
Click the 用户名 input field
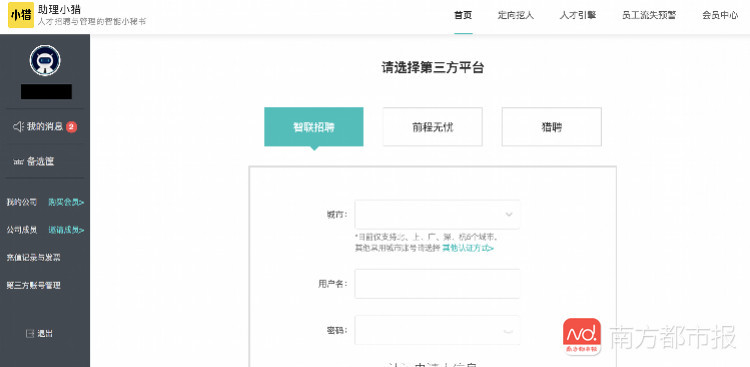click(x=437, y=284)
